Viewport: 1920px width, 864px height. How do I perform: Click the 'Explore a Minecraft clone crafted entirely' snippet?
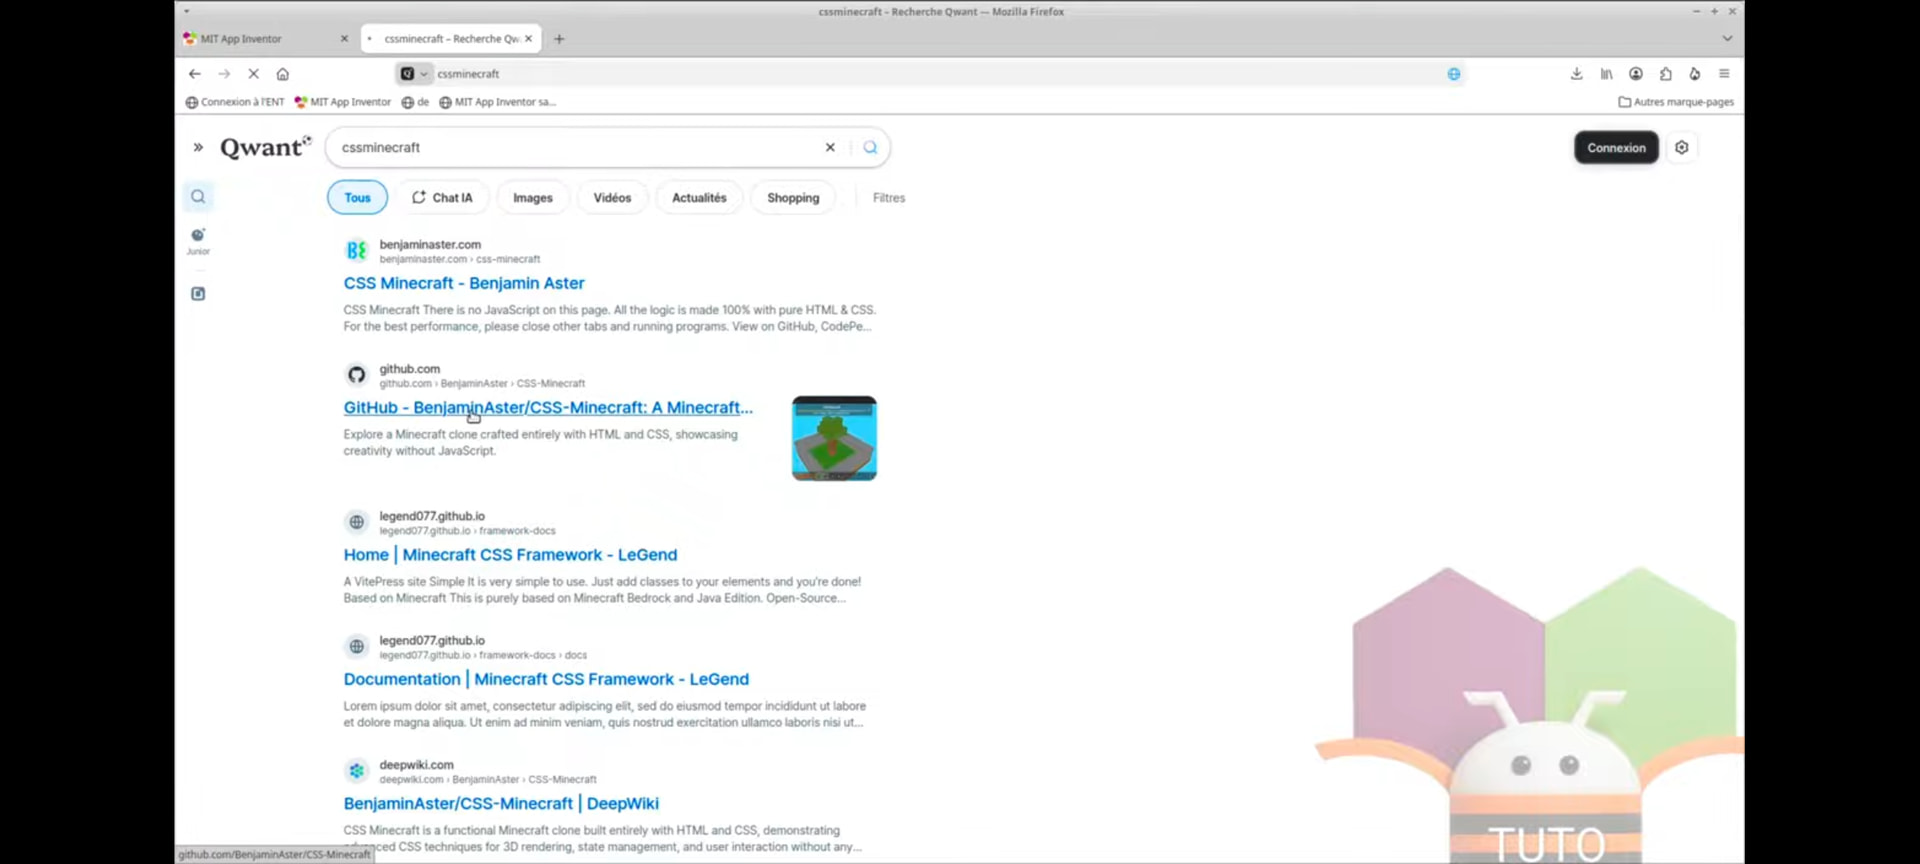tap(541, 442)
